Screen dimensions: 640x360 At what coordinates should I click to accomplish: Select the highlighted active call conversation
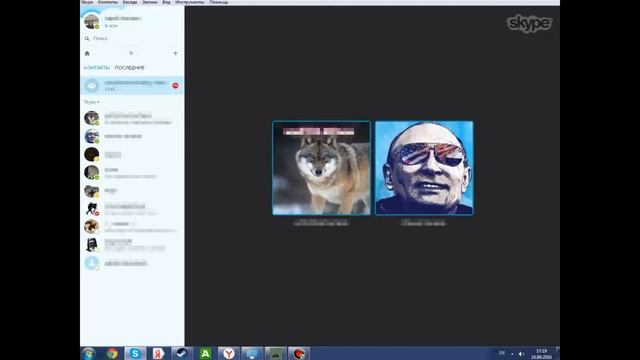[x=132, y=85]
